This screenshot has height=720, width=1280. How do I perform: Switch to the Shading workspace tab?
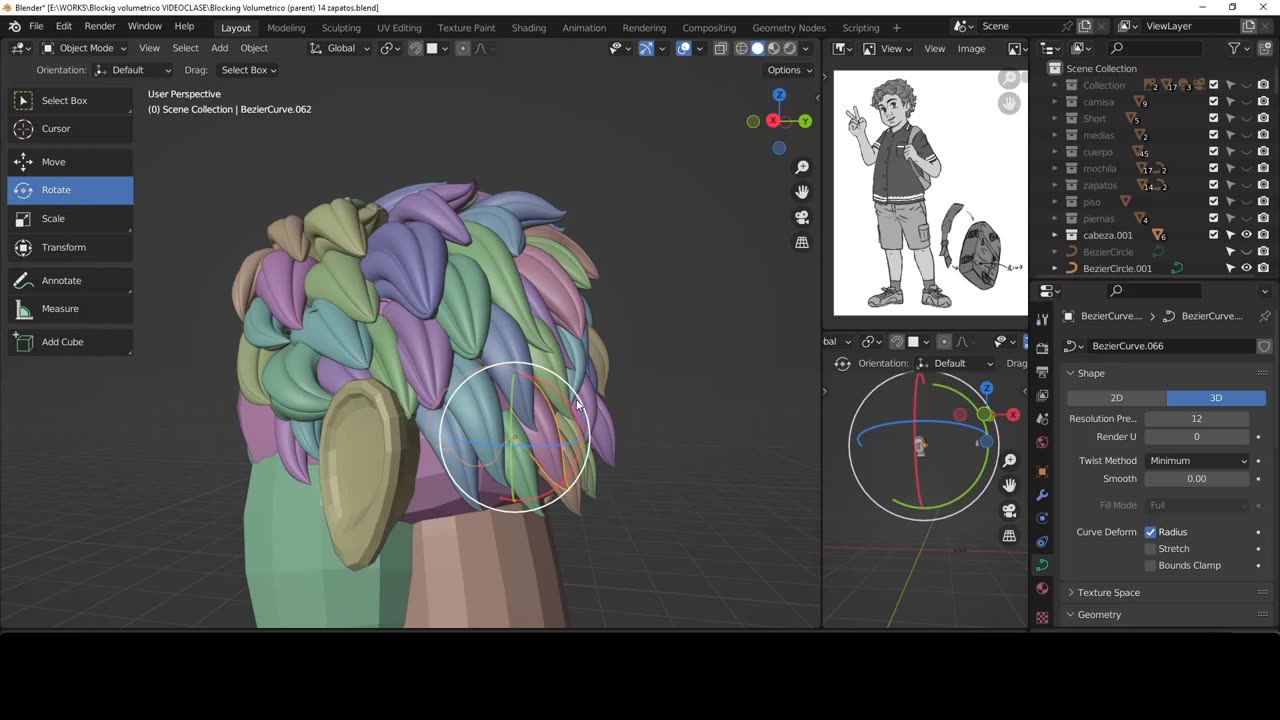tap(529, 28)
